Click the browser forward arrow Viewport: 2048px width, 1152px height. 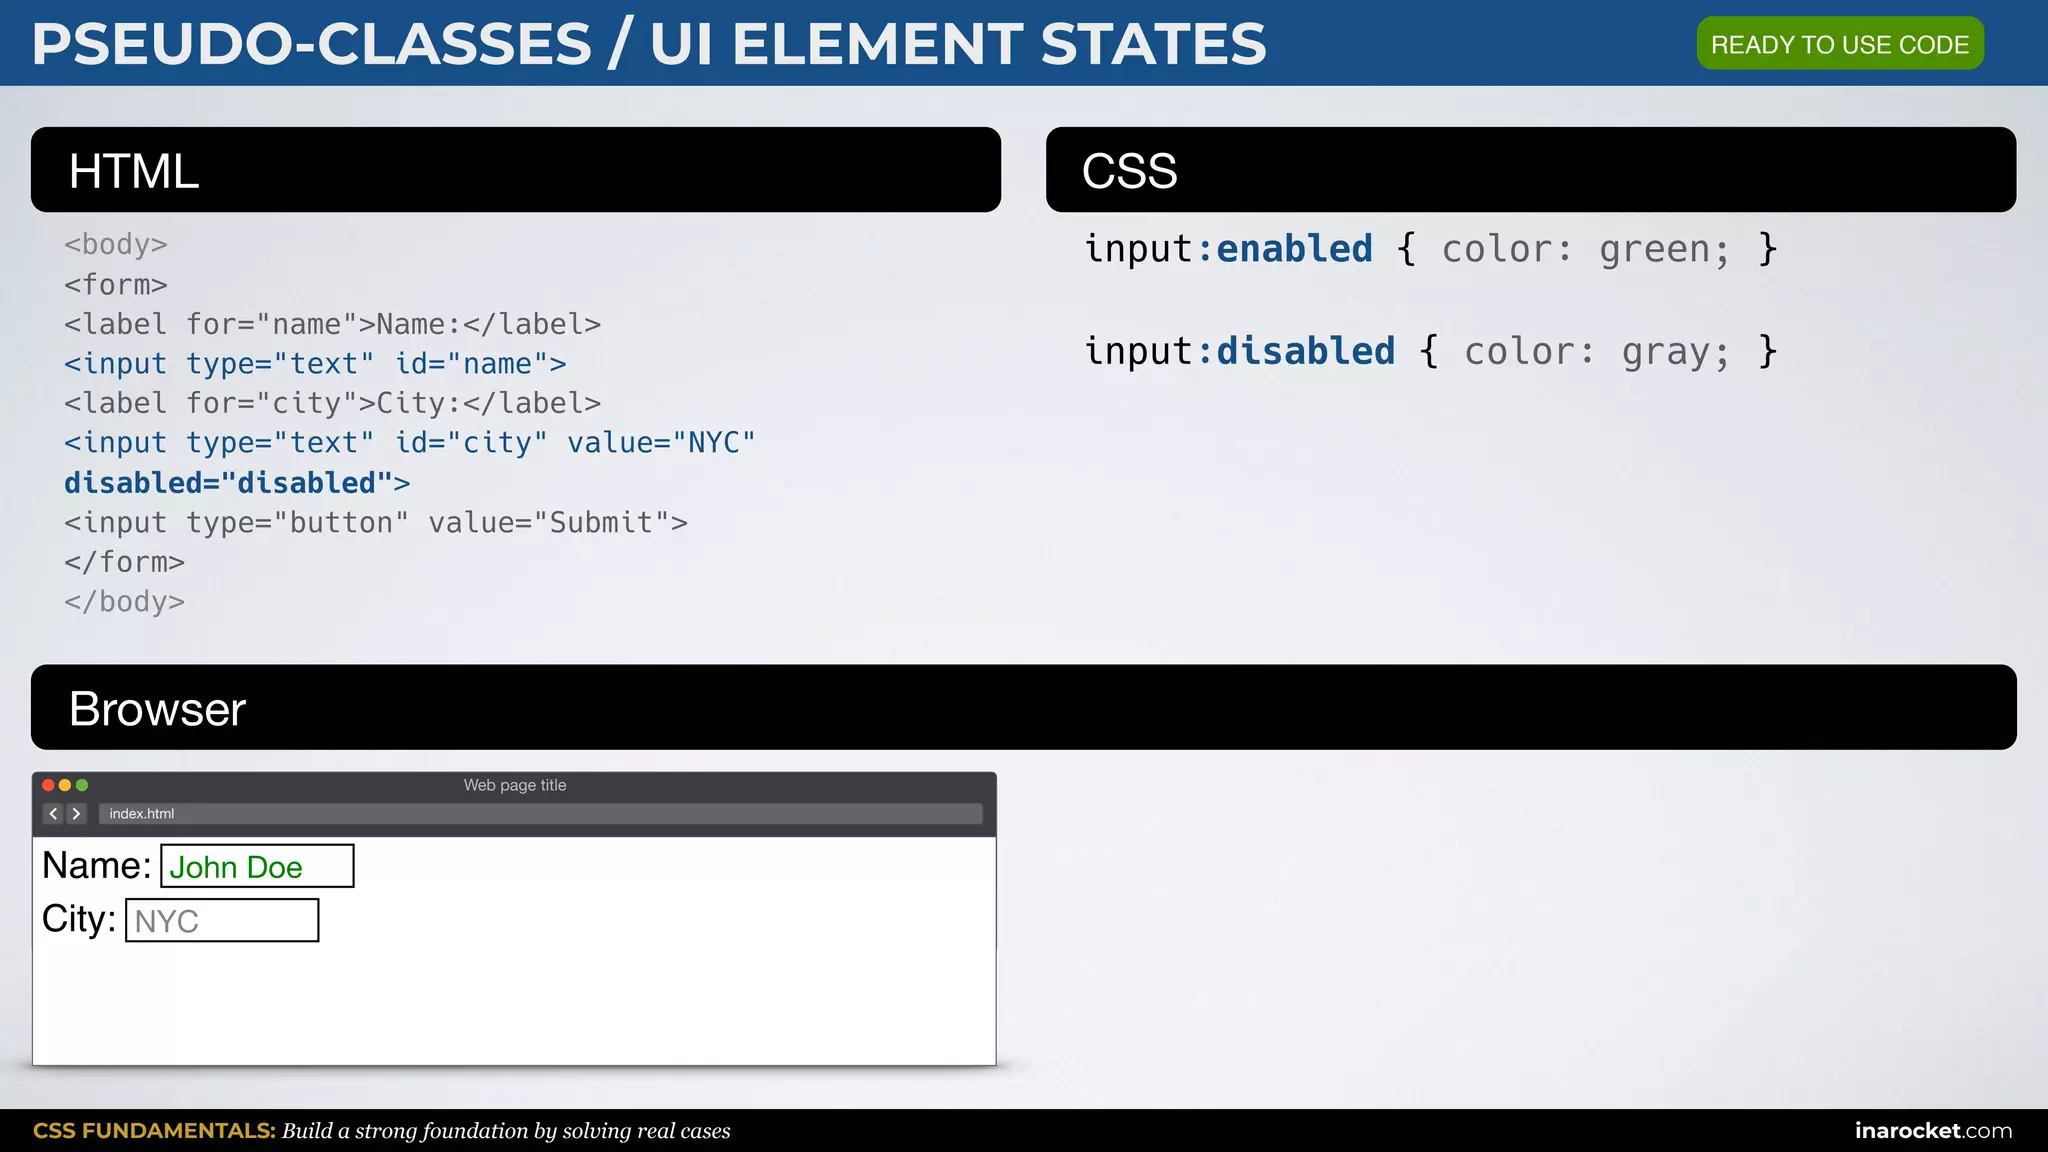76,814
